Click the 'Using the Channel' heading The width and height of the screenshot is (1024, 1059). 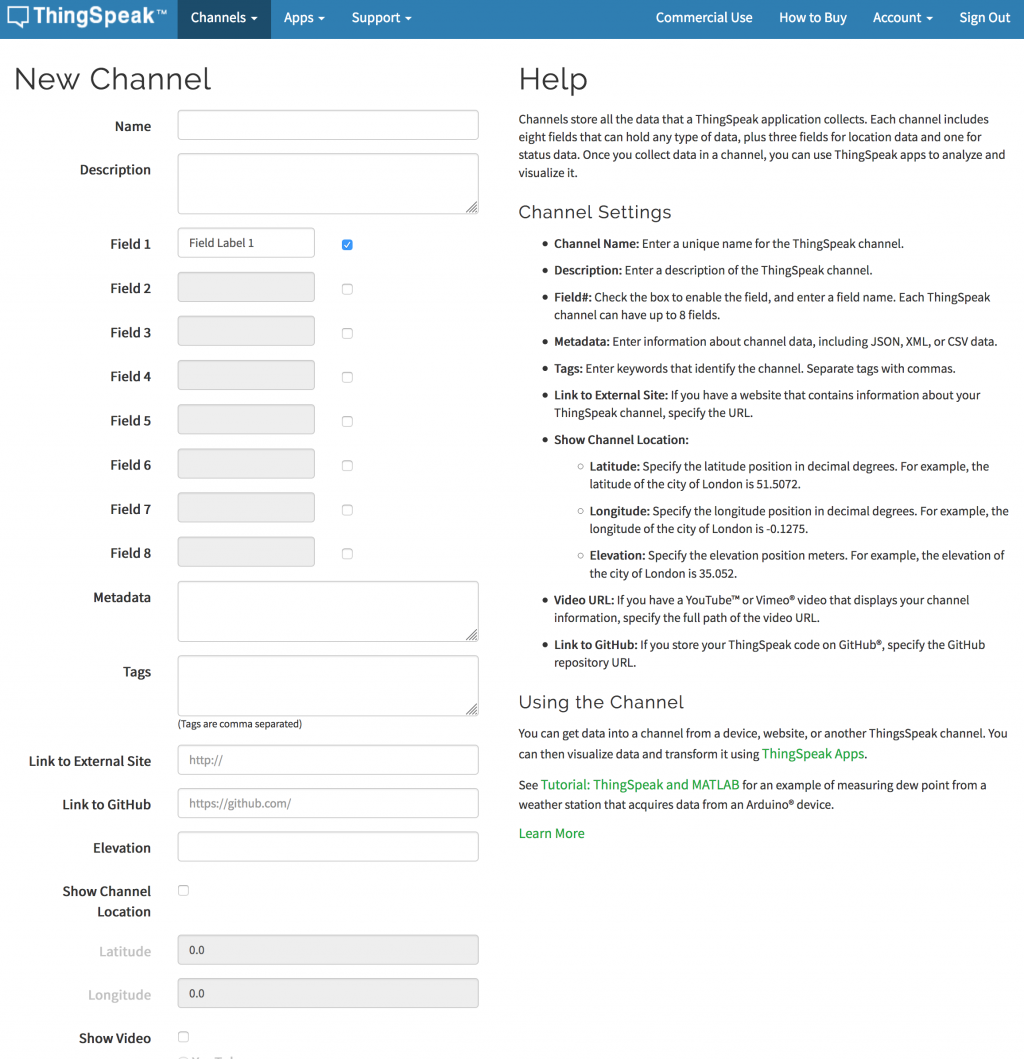pyautogui.click(x=601, y=702)
